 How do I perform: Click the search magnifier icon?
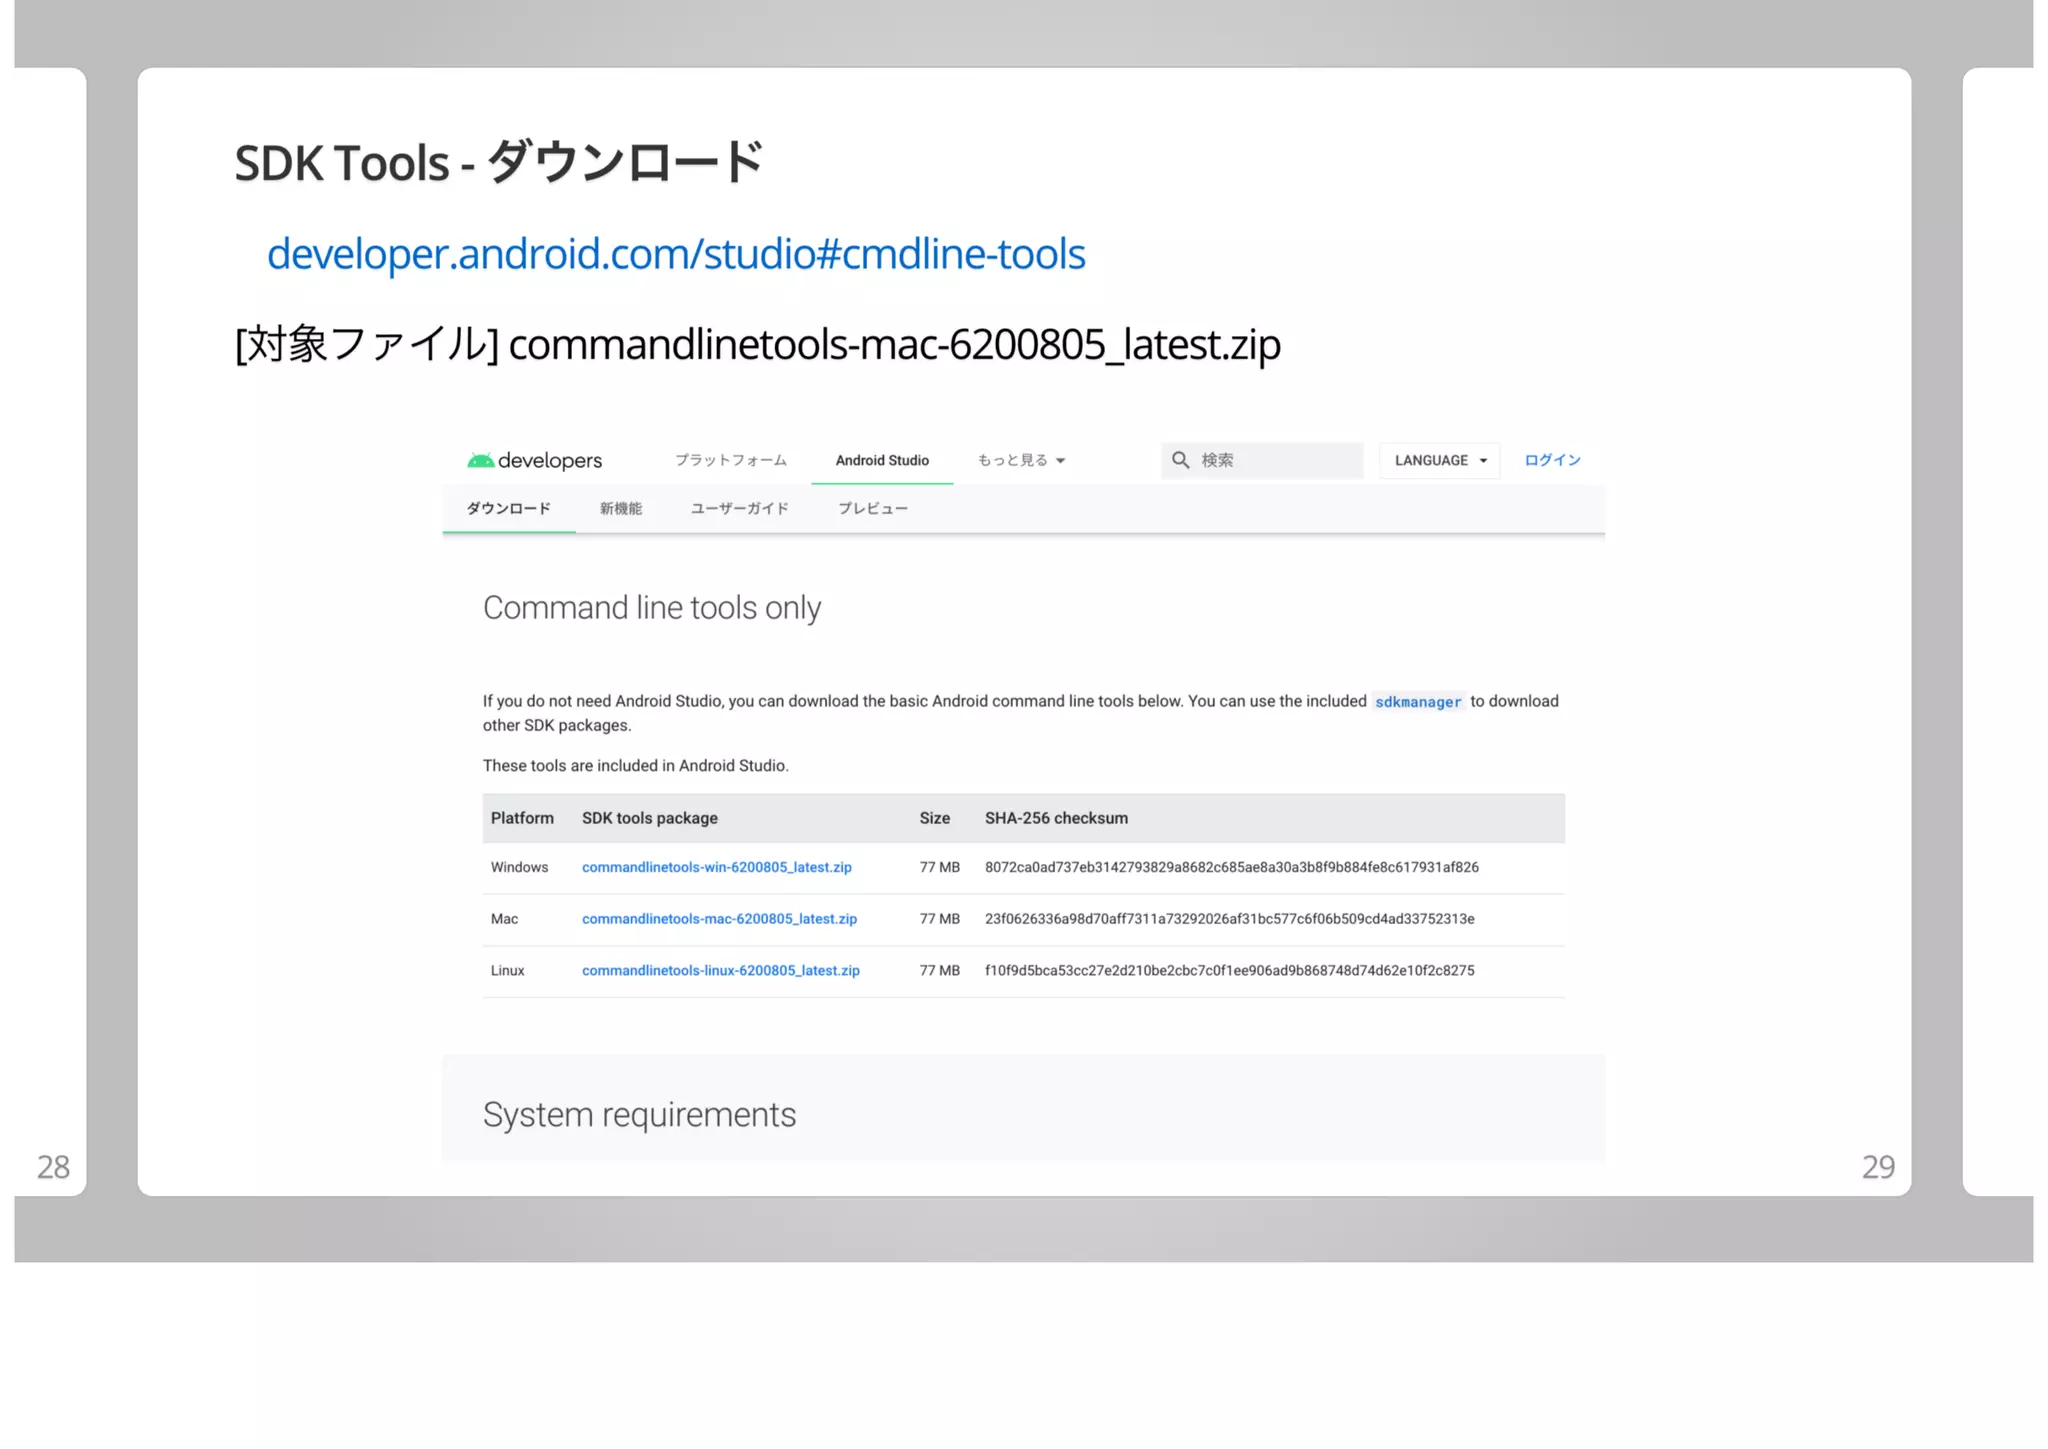click(1181, 460)
